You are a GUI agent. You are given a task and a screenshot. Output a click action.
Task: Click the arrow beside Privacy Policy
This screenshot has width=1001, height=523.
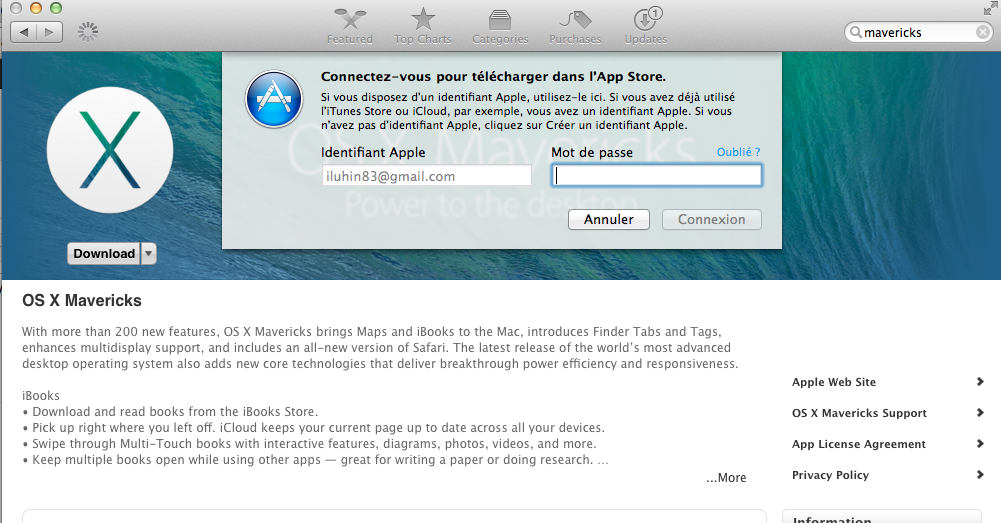click(980, 474)
